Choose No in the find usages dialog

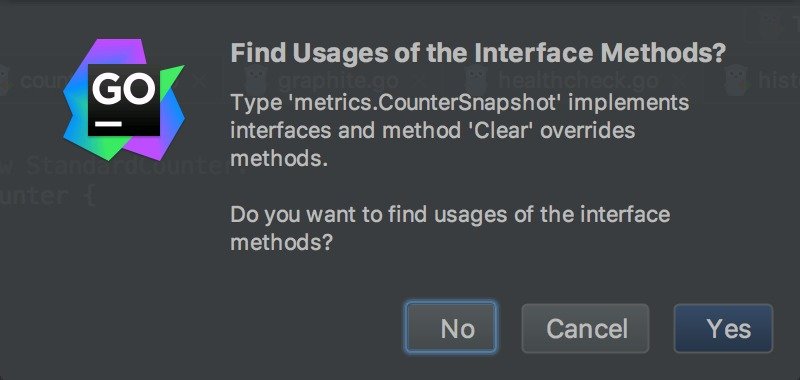451,327
